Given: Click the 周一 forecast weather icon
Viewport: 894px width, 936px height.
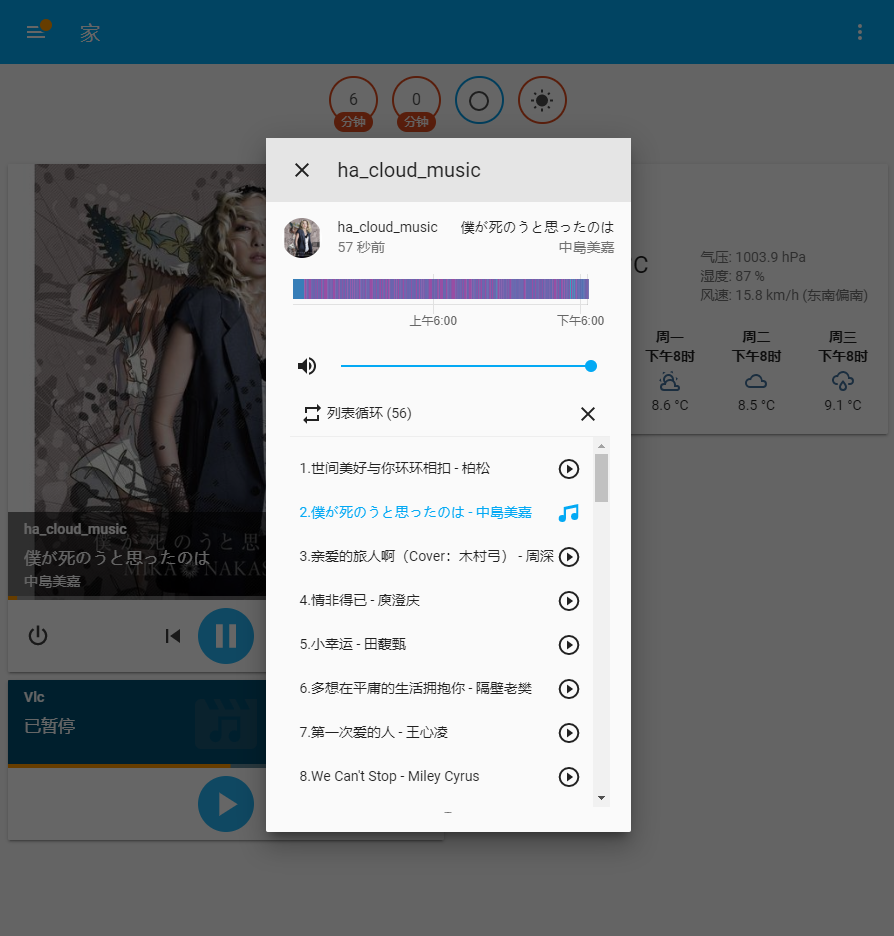Looking at the screenshot, I should (x=670, y=381).
